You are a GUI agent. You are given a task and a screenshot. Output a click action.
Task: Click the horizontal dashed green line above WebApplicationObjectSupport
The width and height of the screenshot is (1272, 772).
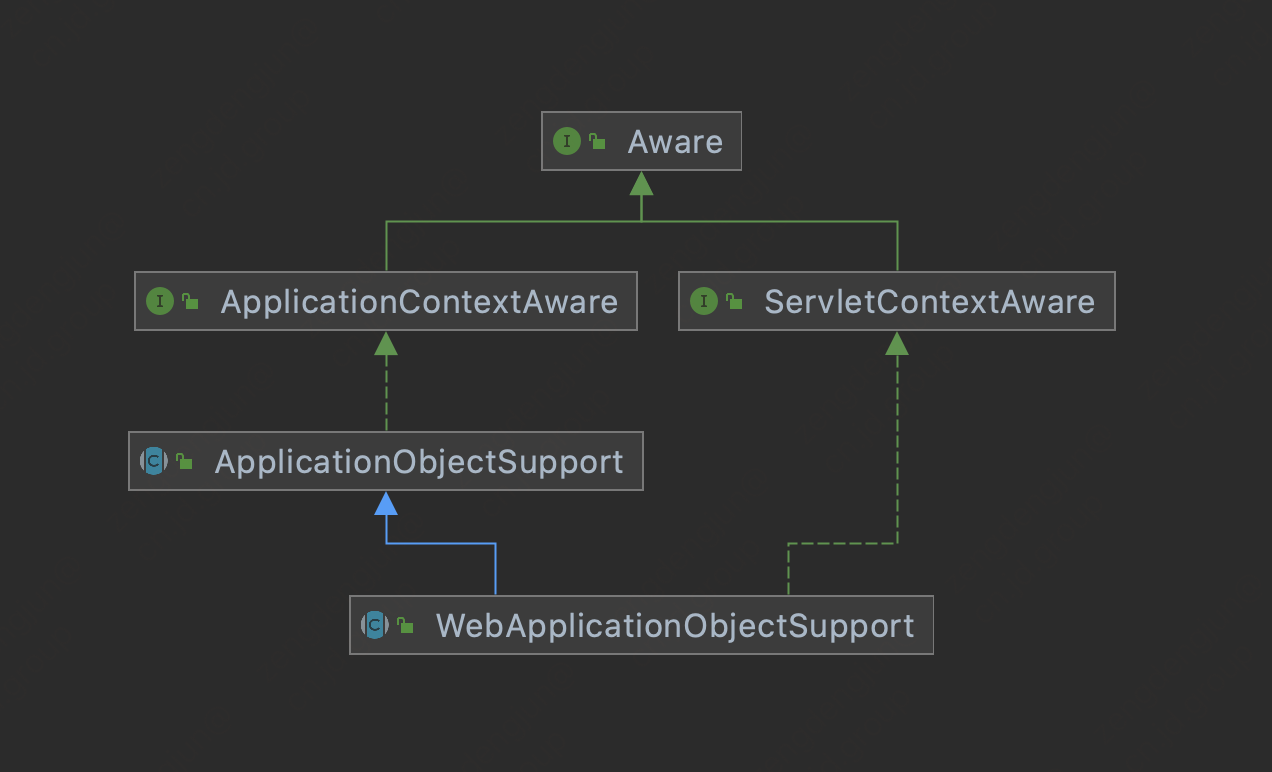pos(842,544)
